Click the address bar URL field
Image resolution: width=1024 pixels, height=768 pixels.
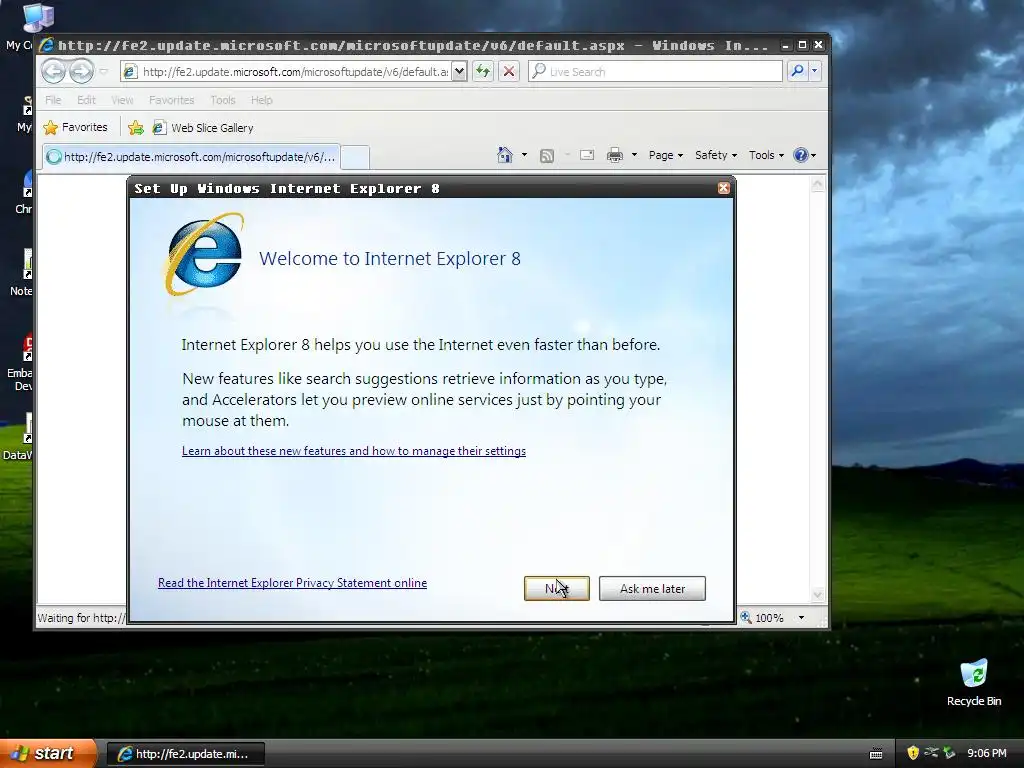295,71
